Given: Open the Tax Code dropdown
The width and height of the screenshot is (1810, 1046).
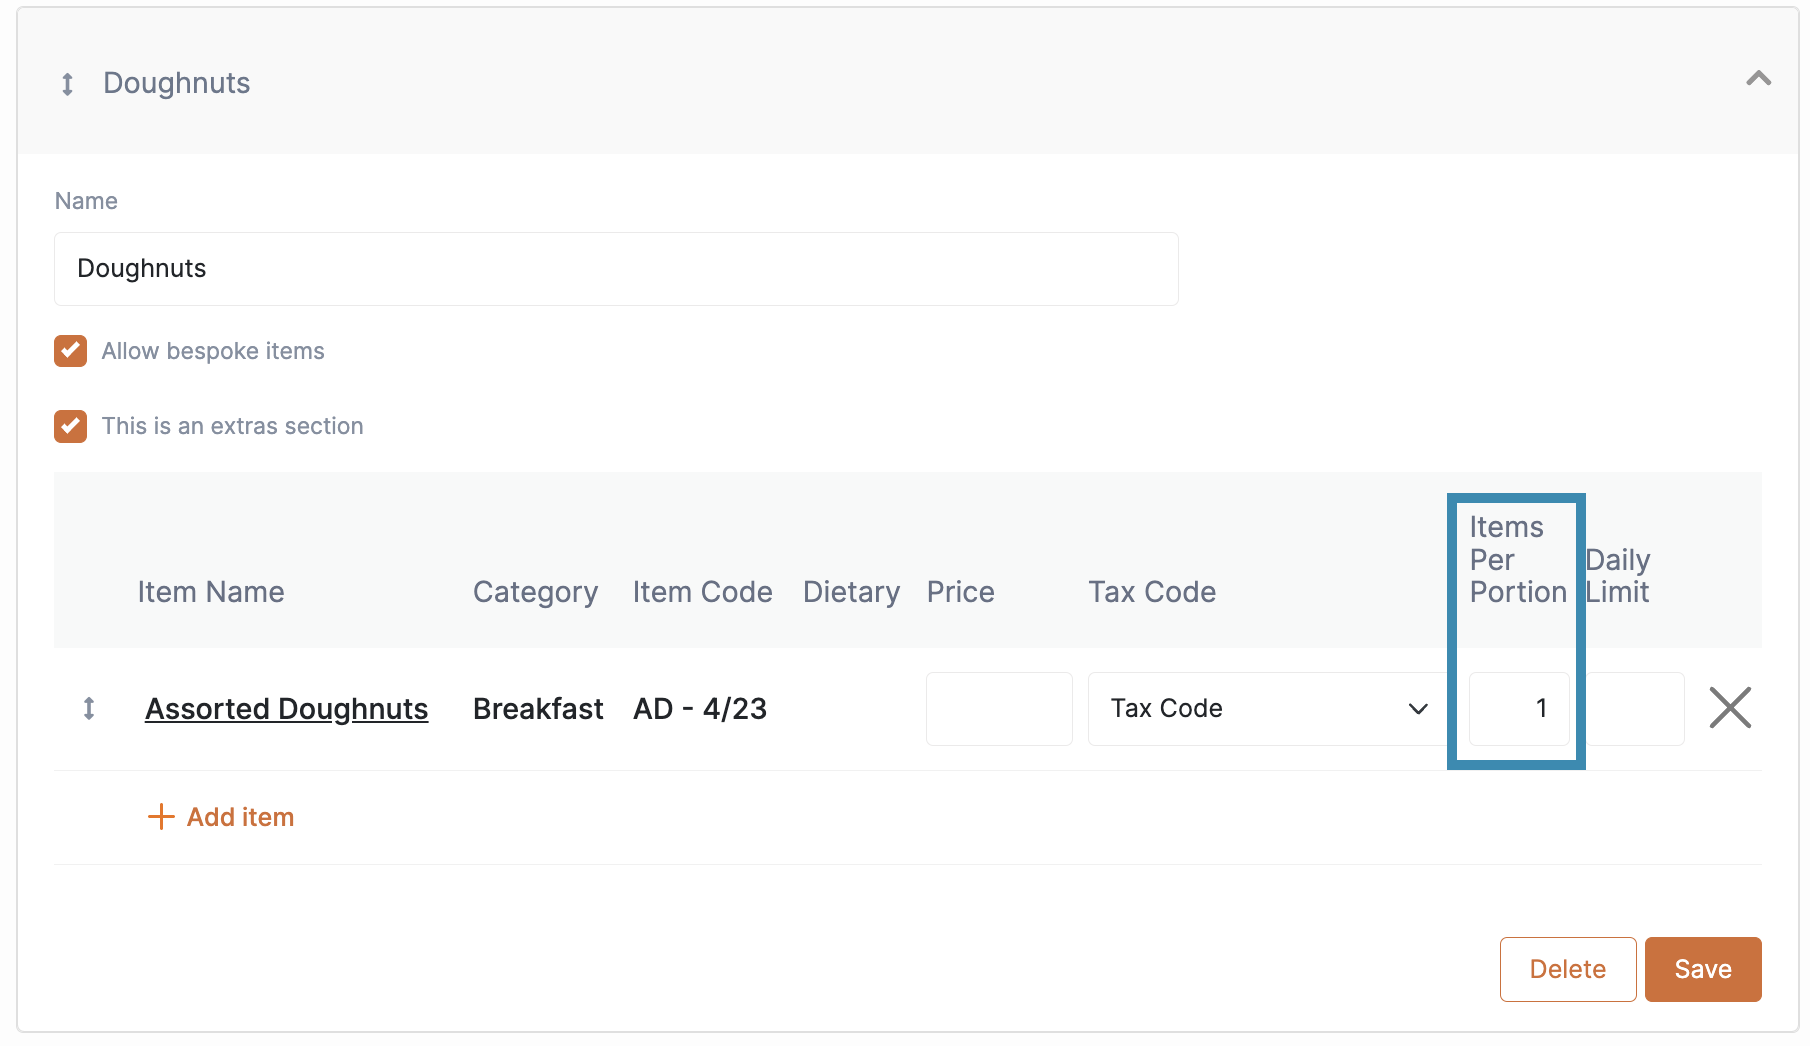Looking at the screenshot, I should point(1268,709).
